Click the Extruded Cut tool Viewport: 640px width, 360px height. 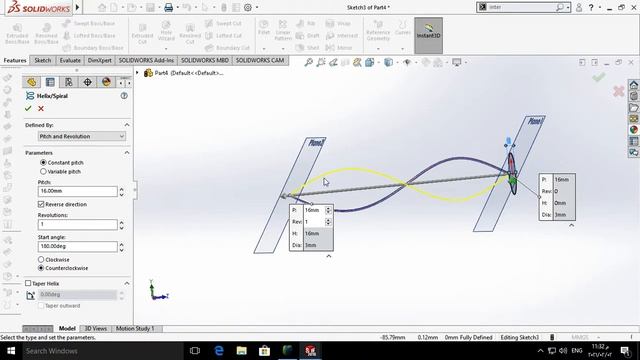coord(142,33)
